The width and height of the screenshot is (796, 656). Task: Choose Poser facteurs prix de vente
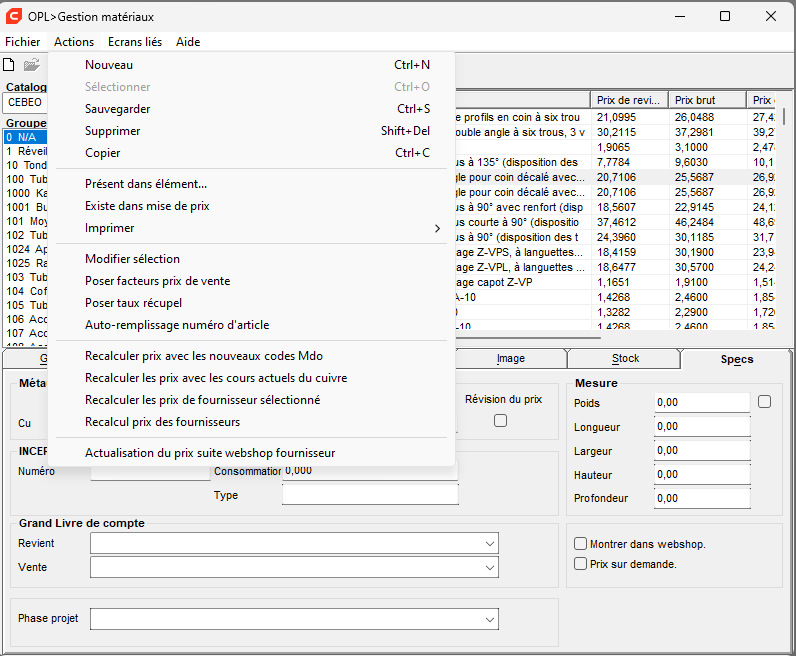251,281
